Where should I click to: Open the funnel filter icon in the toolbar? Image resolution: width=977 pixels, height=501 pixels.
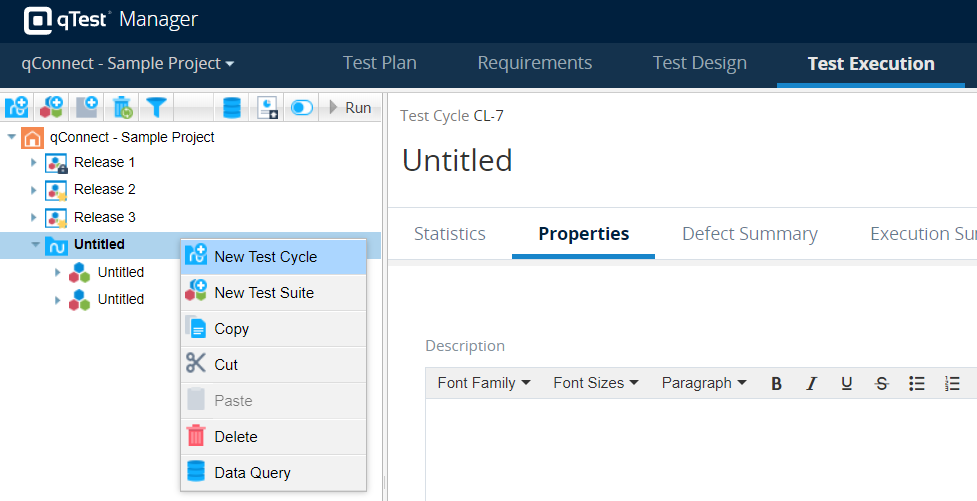[x=157, y=107]
